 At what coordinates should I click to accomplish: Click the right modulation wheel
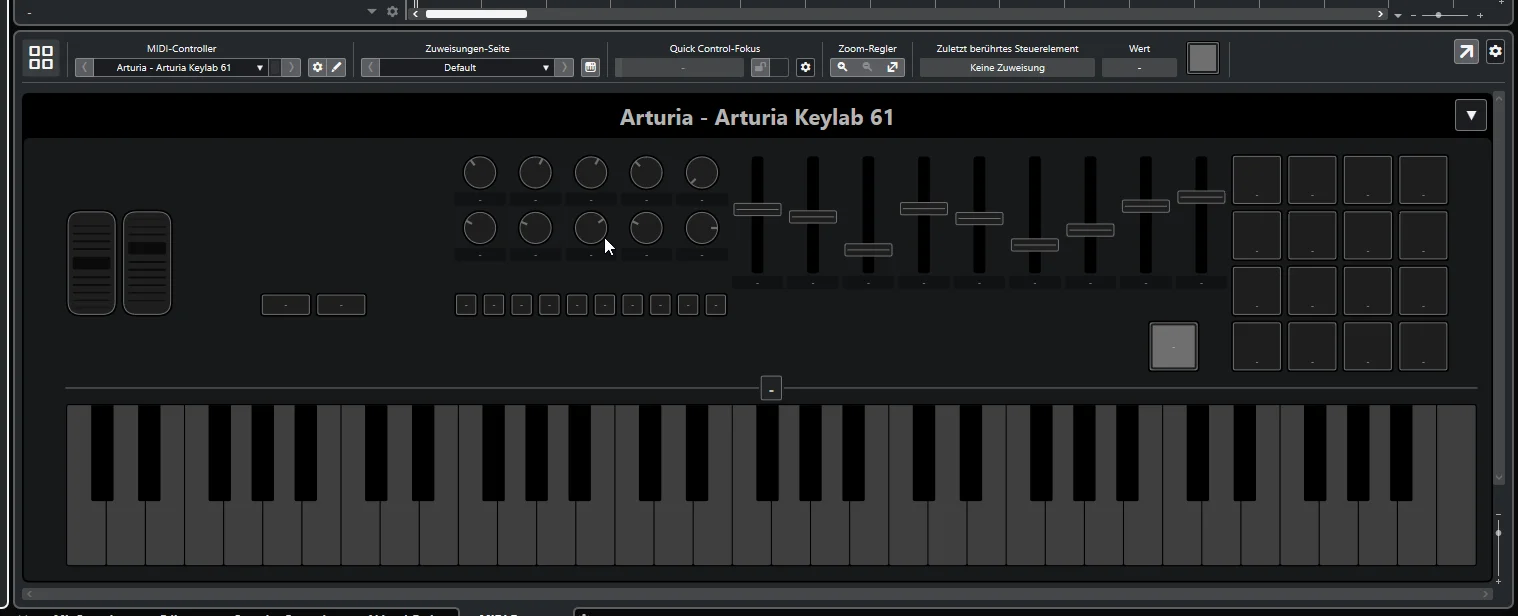click(147, 263)
